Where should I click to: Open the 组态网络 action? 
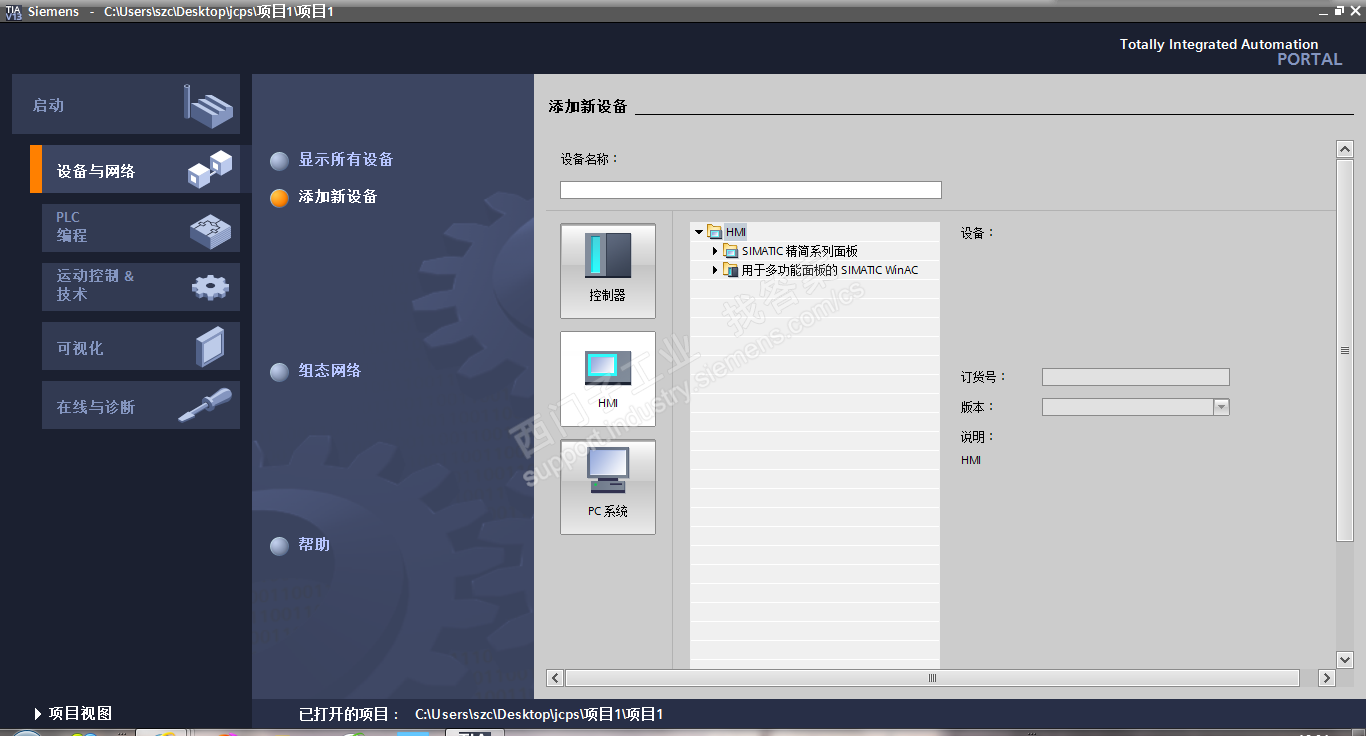click(316, 371)
